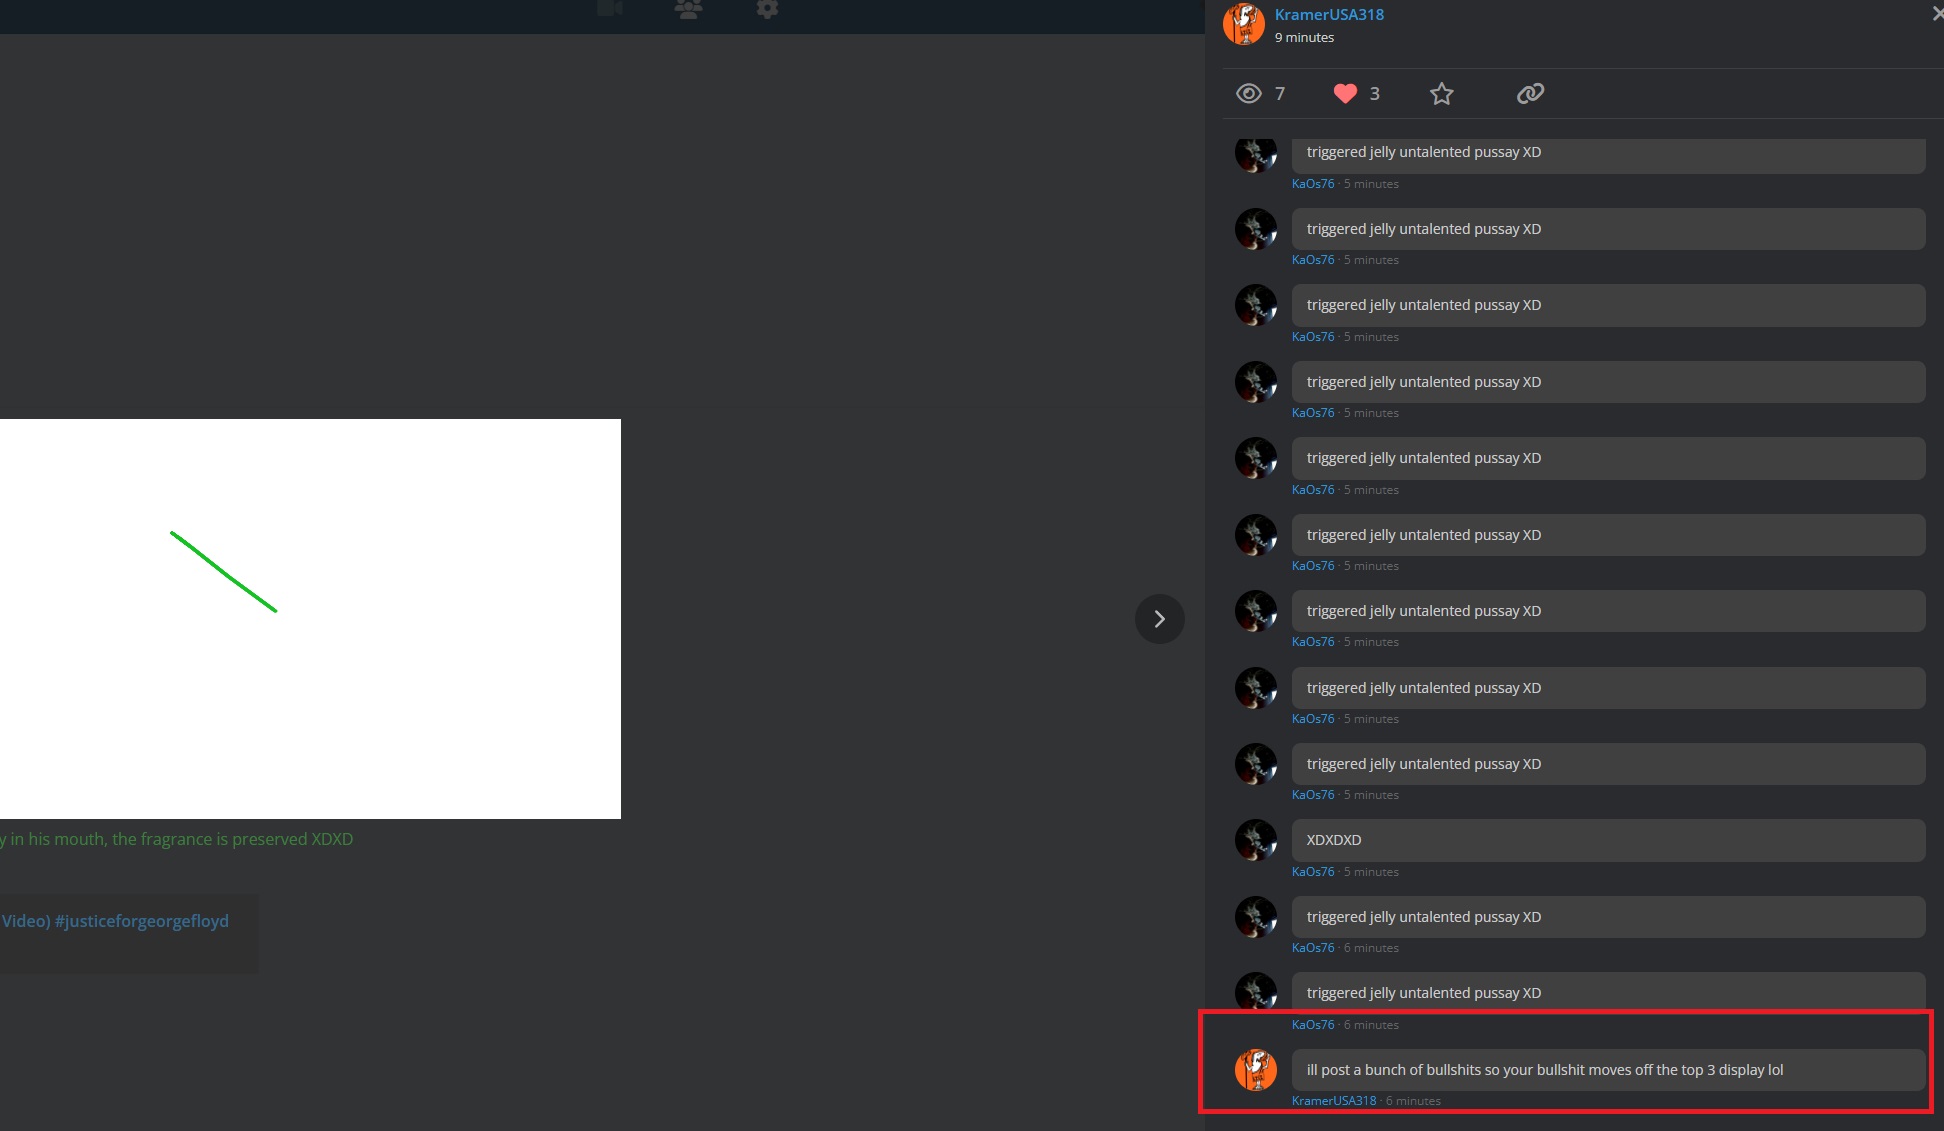Click the 'fragrance is preserved XDXD' caption
This screenshot has height=1131, width=1944.
click(x=177, y=840)
